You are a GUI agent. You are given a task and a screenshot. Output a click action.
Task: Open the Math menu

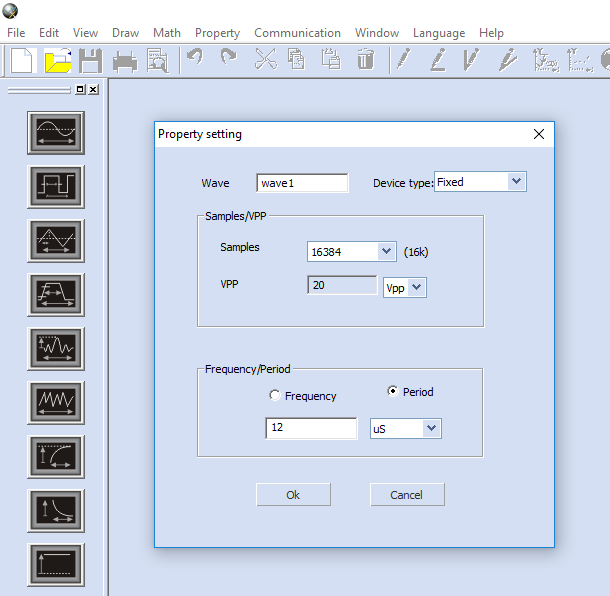point(167,33)
